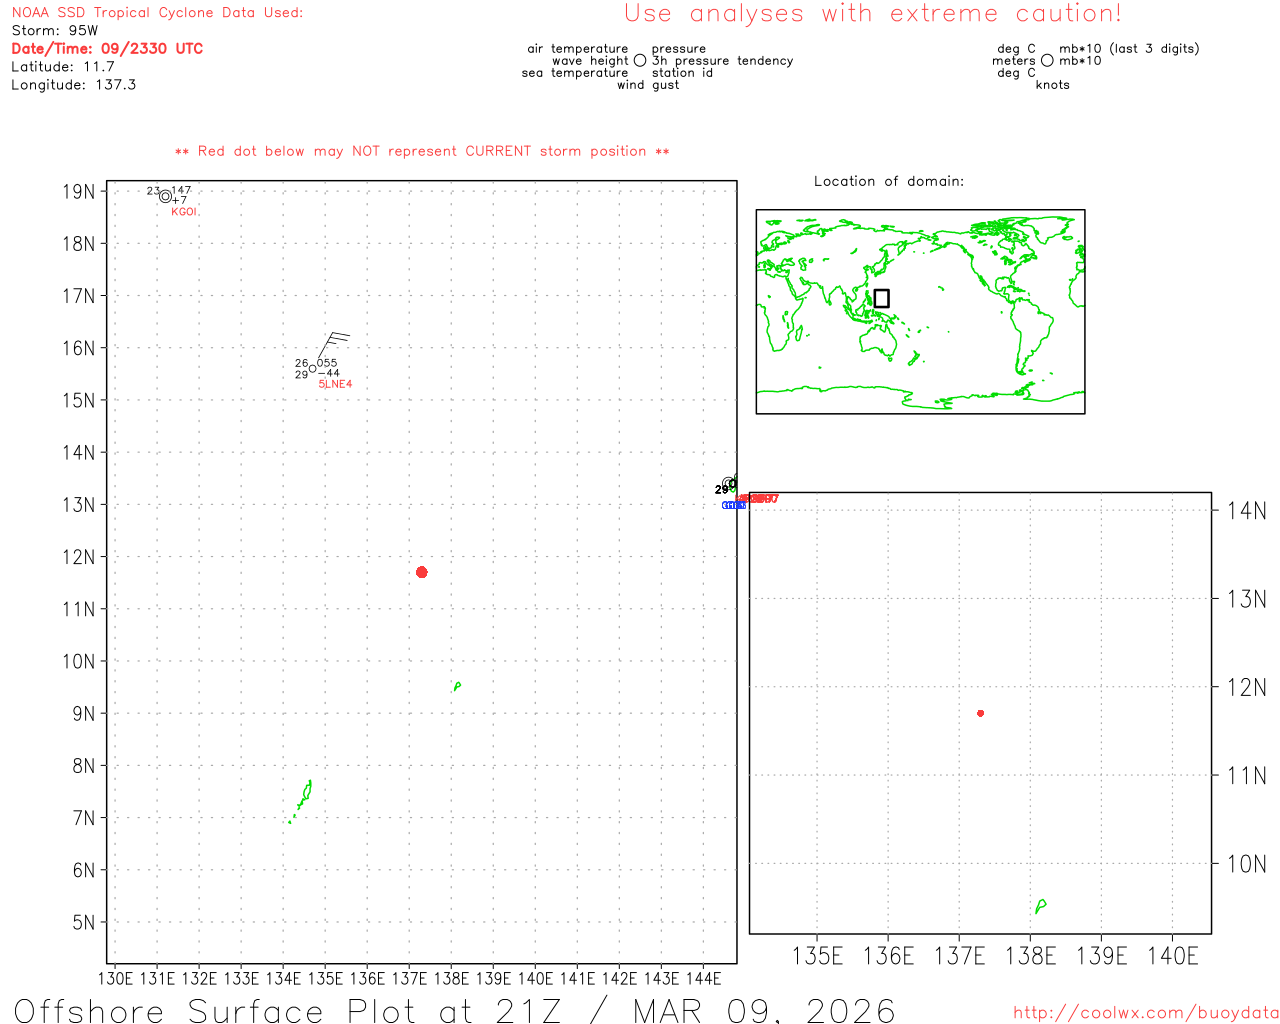The width and height of the screenshot is (1280, 1024).
Task: Open the coolwx.com/buoydata URL
Action: click(1146, 1013)
